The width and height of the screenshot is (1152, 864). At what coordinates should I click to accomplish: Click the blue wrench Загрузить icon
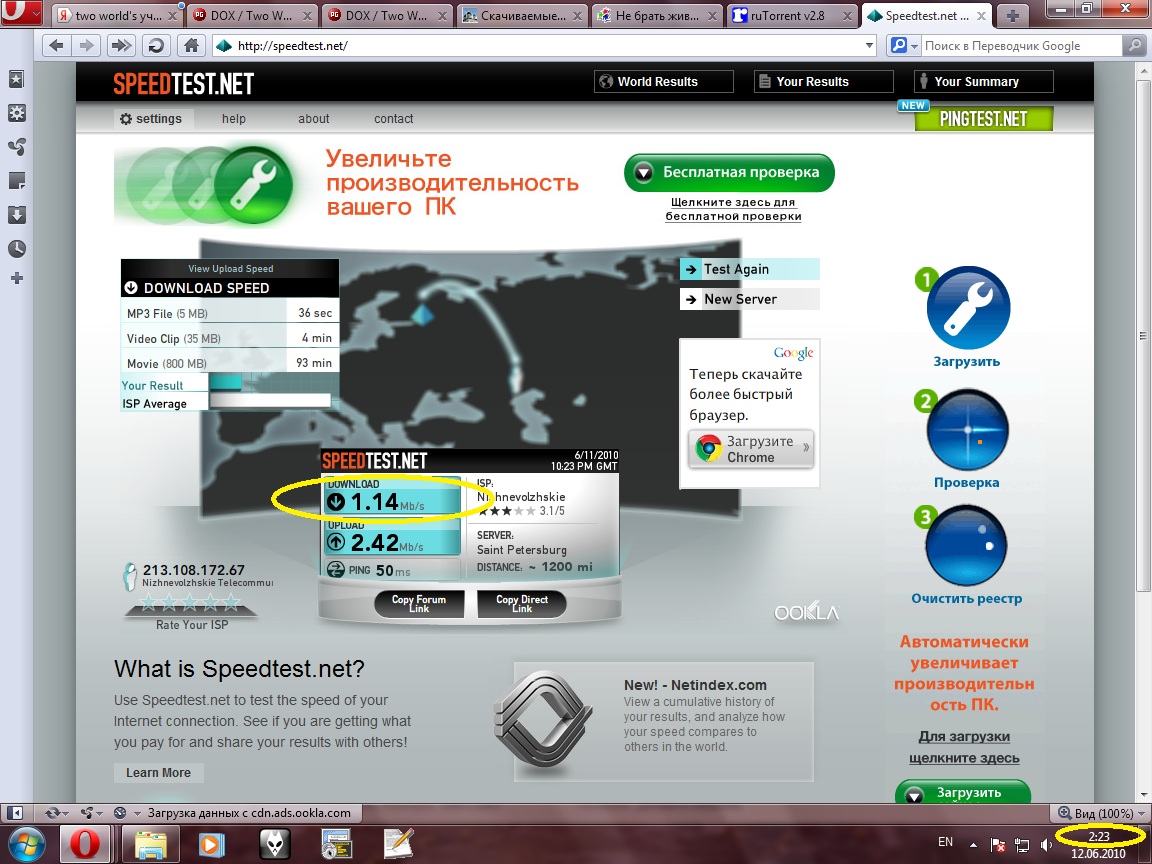[968, 308]
